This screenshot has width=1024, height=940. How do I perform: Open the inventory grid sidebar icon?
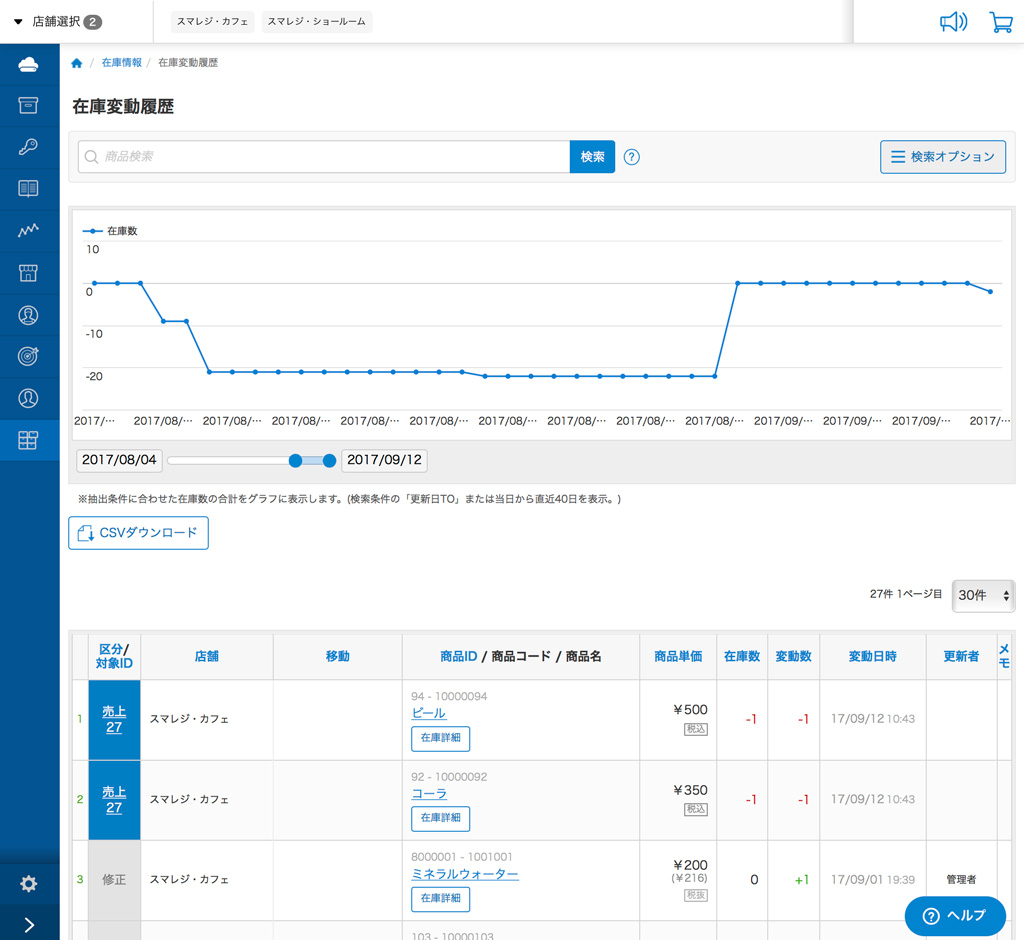tap(28, 440)
